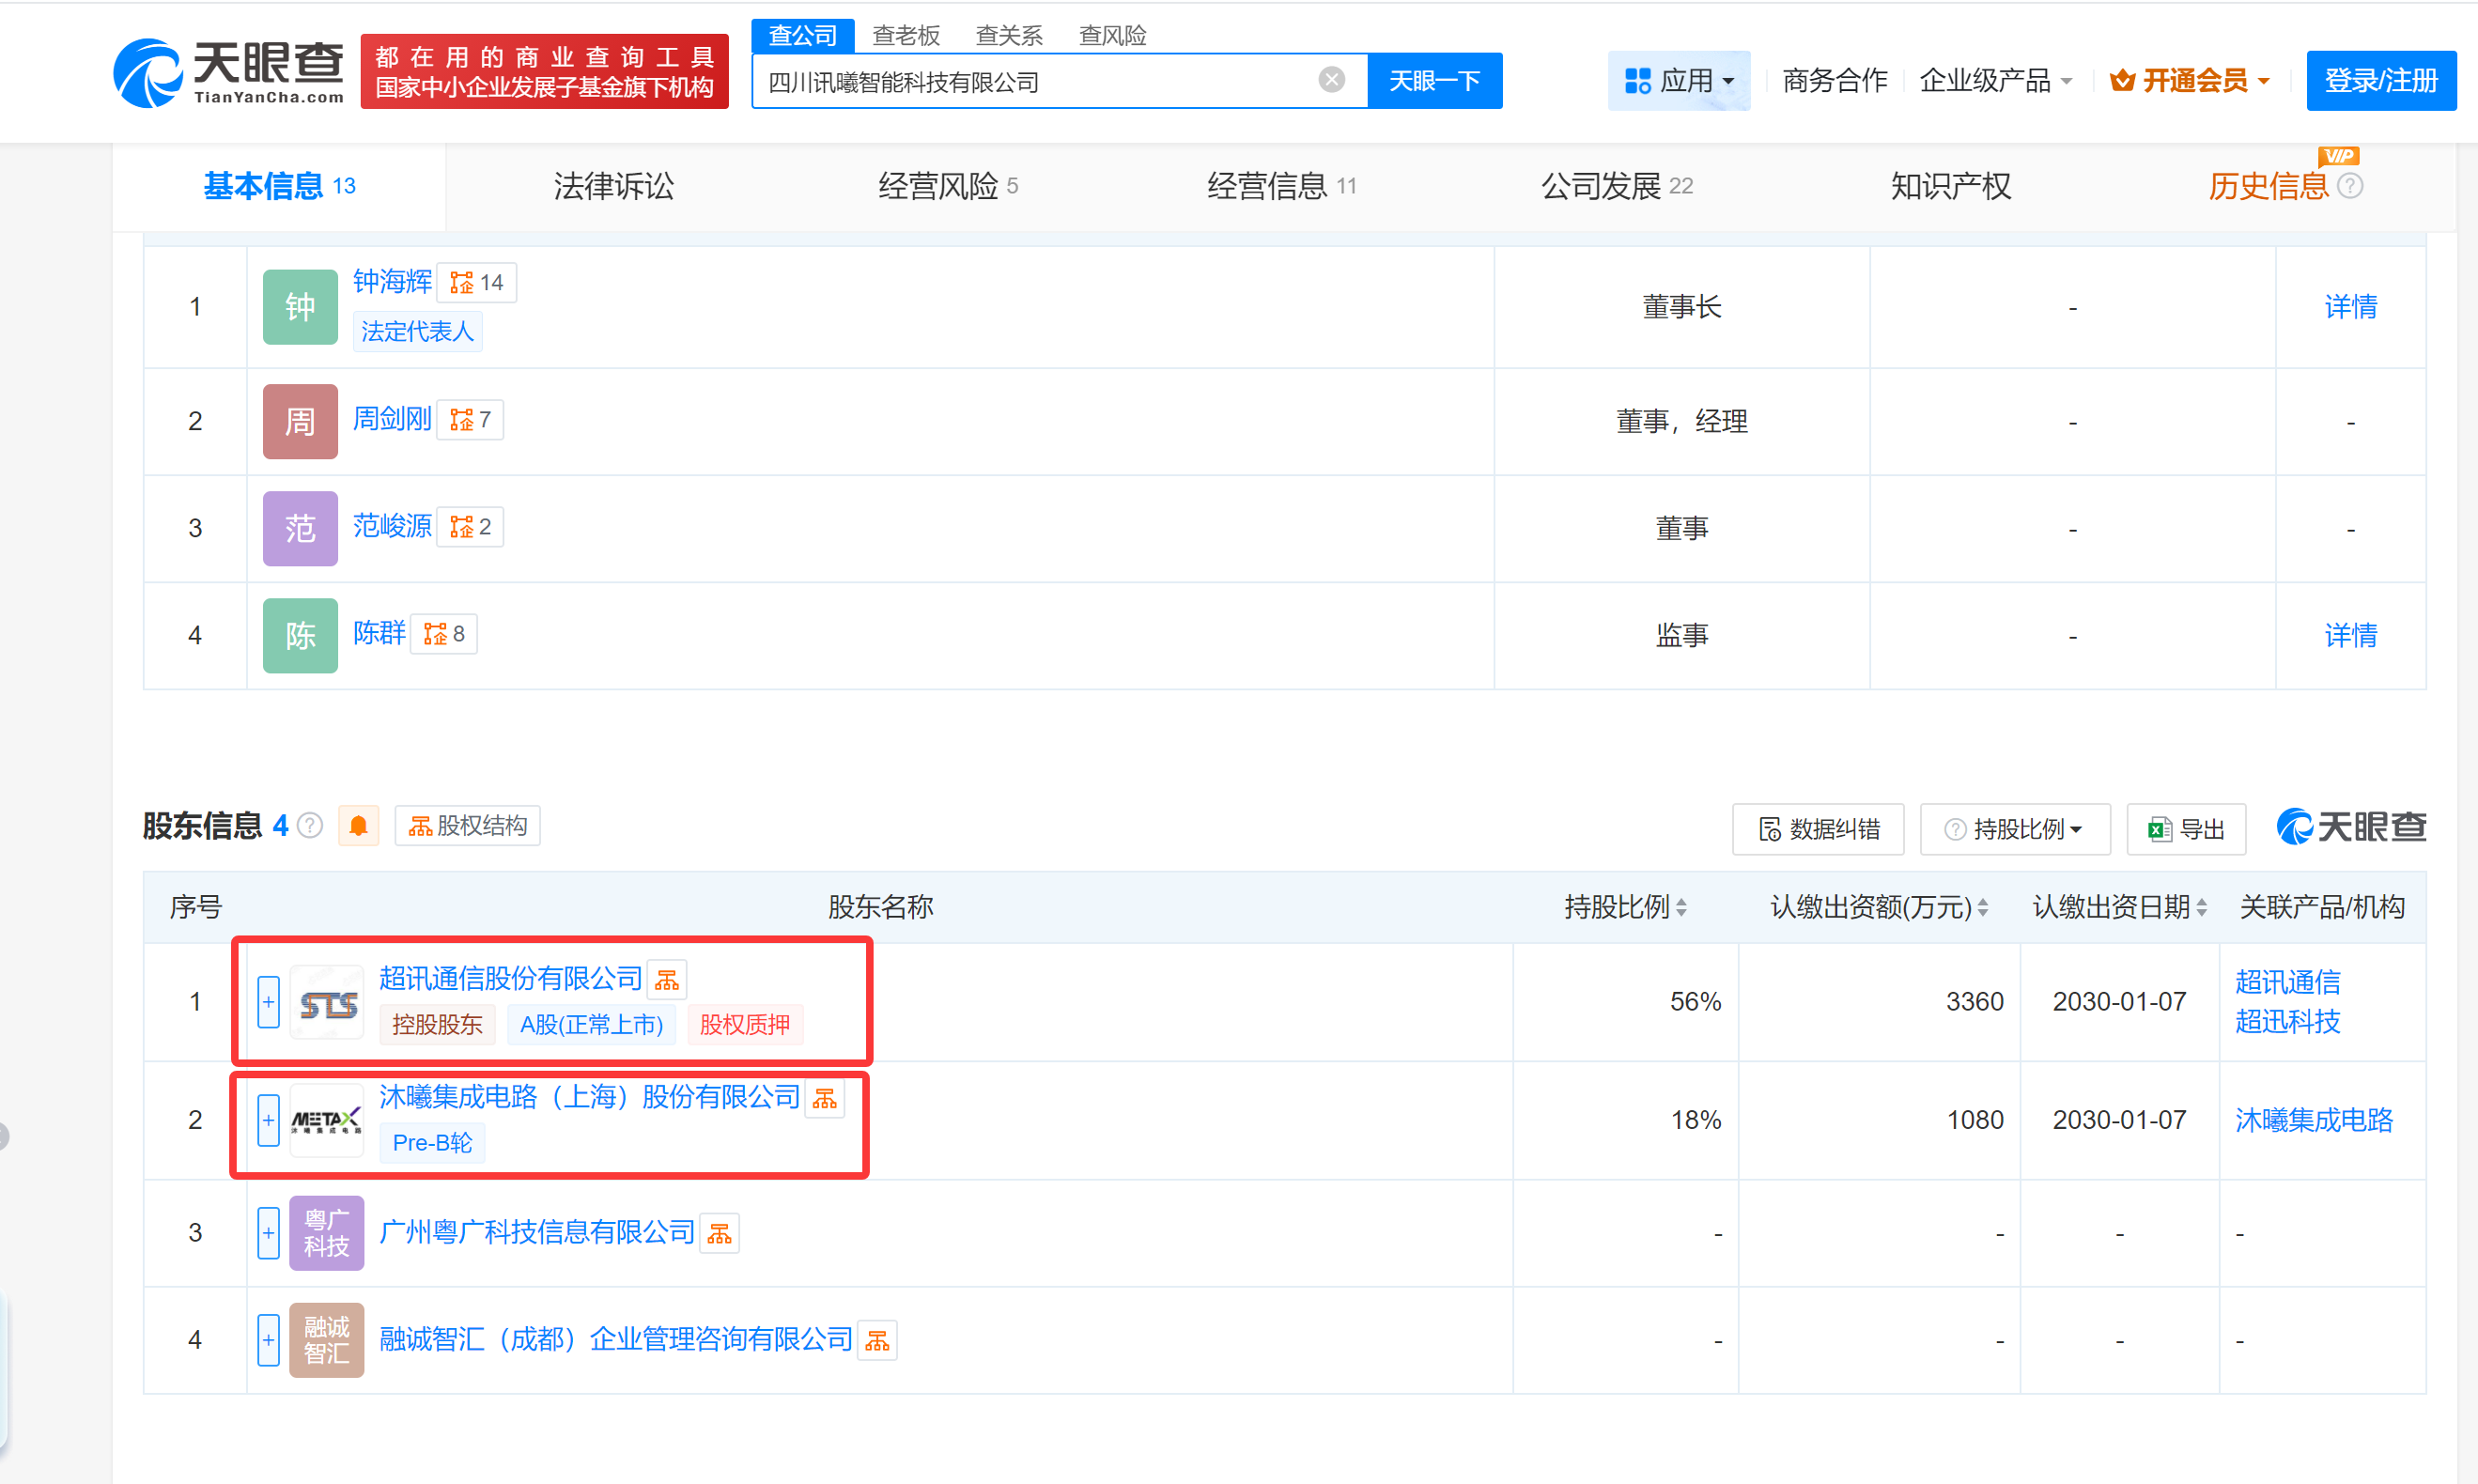
Task: Open 超讯通信股份有限公司 company link
Action: (x=510, y=979)
